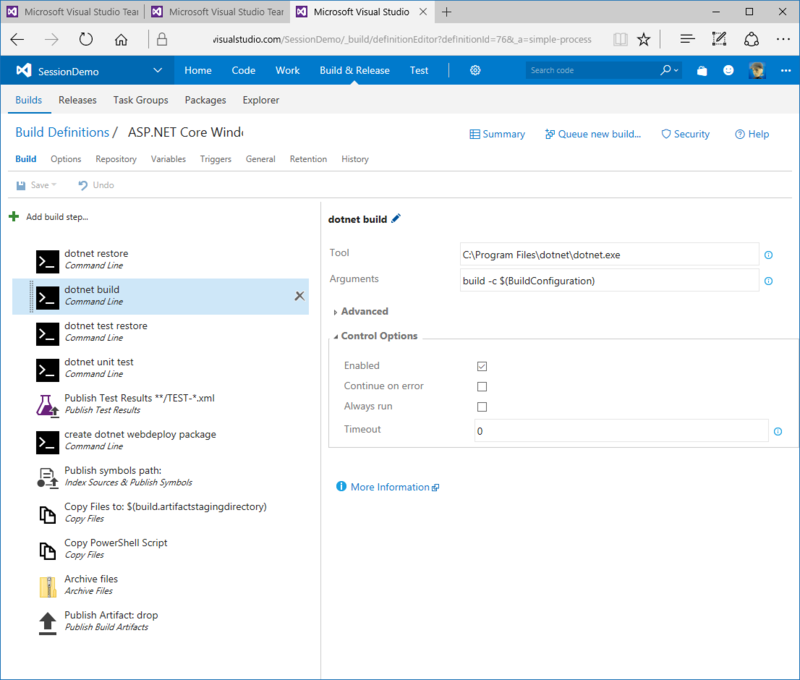Screen dimensions: 800x680
Task: Click the info icon next to Arguments field
Action: (768, 281)
